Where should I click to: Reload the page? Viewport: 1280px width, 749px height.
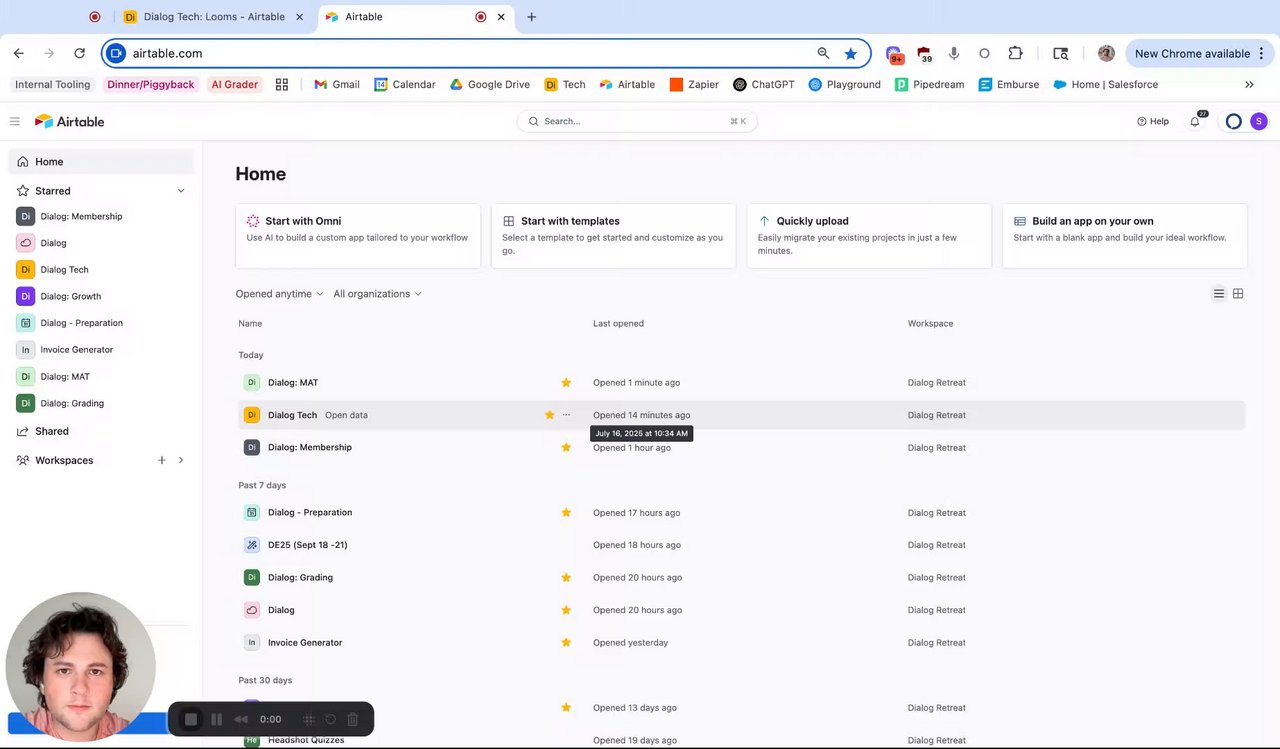[x=79, y=53]
